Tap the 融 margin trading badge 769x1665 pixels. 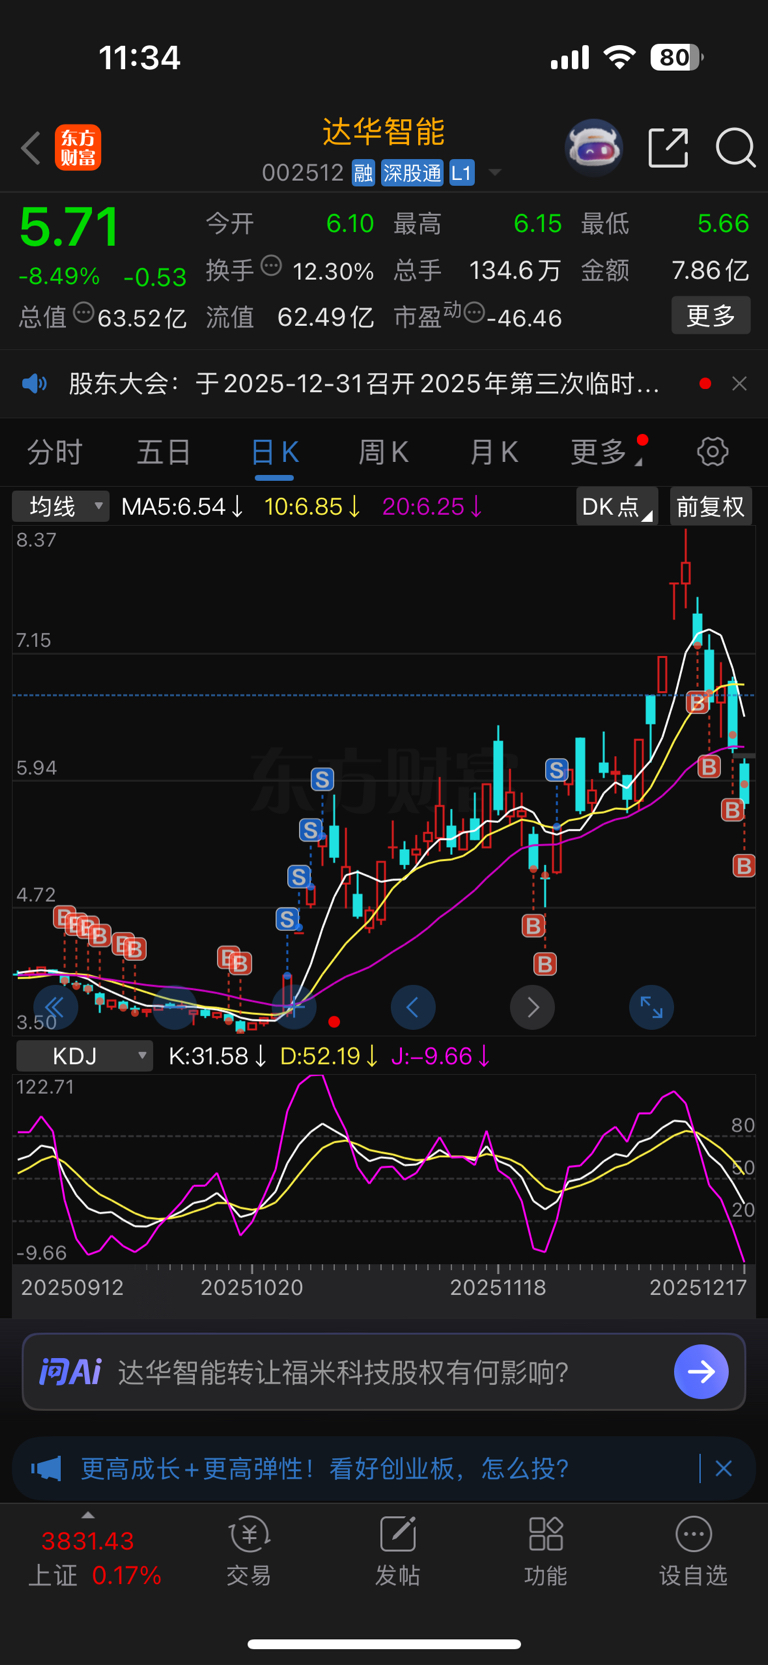point(363,173)
